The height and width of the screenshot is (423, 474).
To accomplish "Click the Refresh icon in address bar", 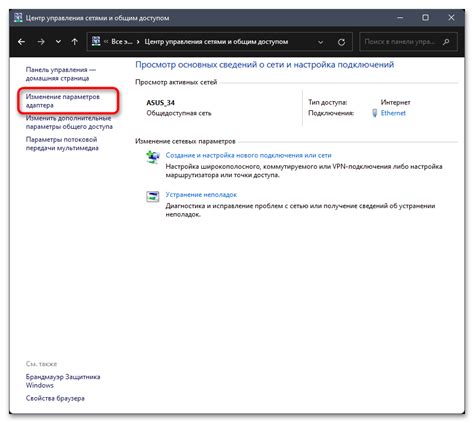I will [x=341, y=42].
